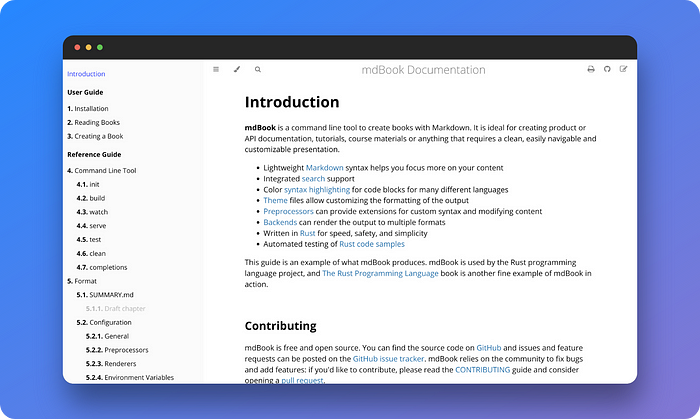Open chapter 3. Creating a Book
The height and width of the screenshot is (419, 700).
(95, 136)
